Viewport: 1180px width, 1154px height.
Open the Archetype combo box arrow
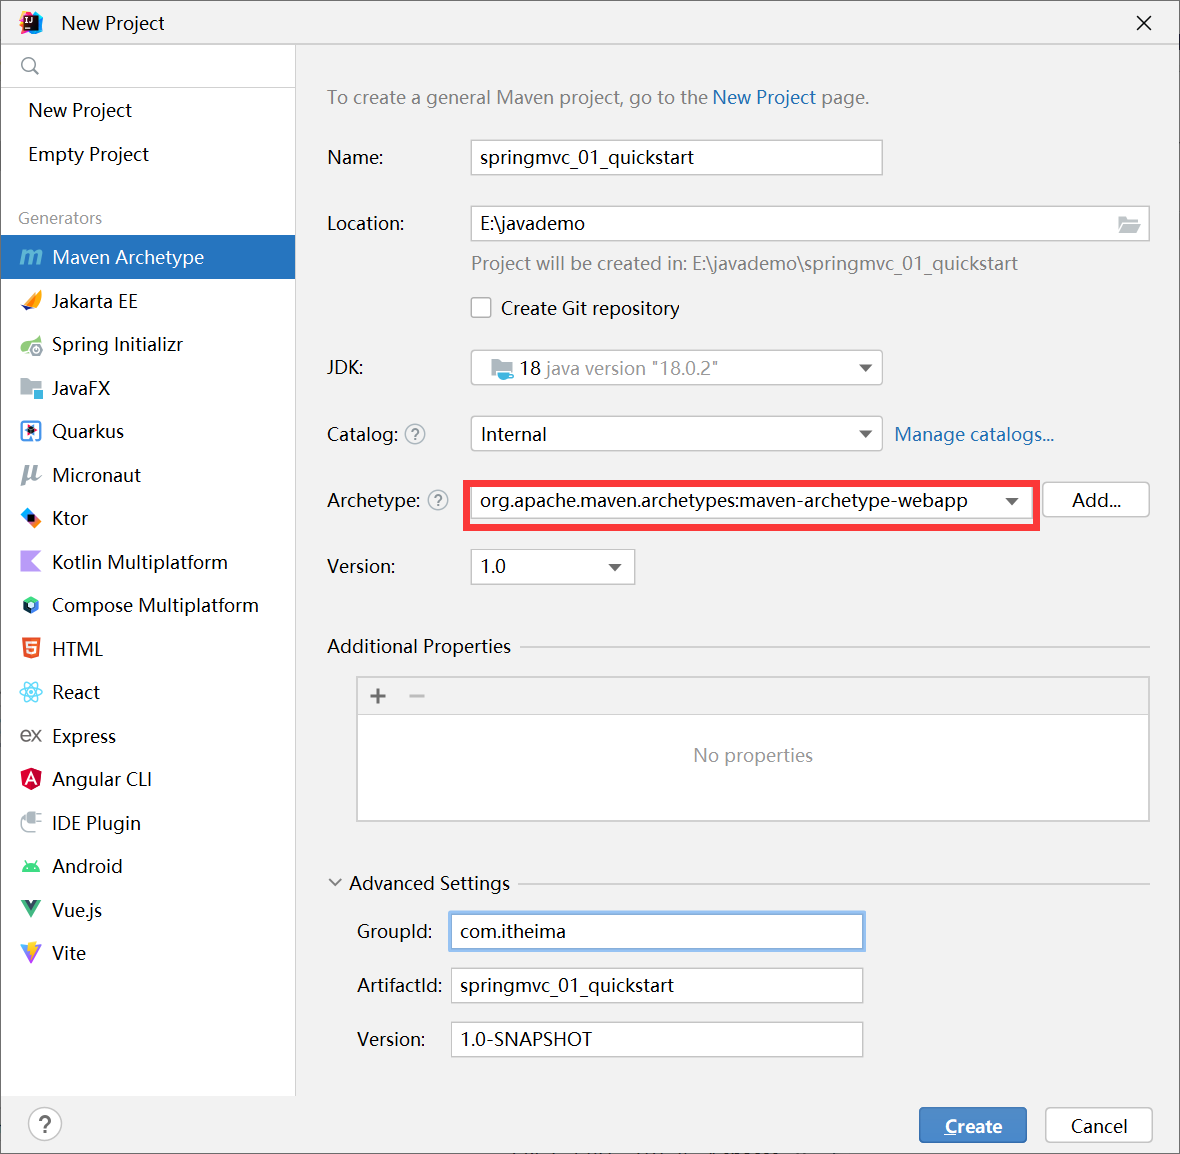click(x=1011, y=501)
